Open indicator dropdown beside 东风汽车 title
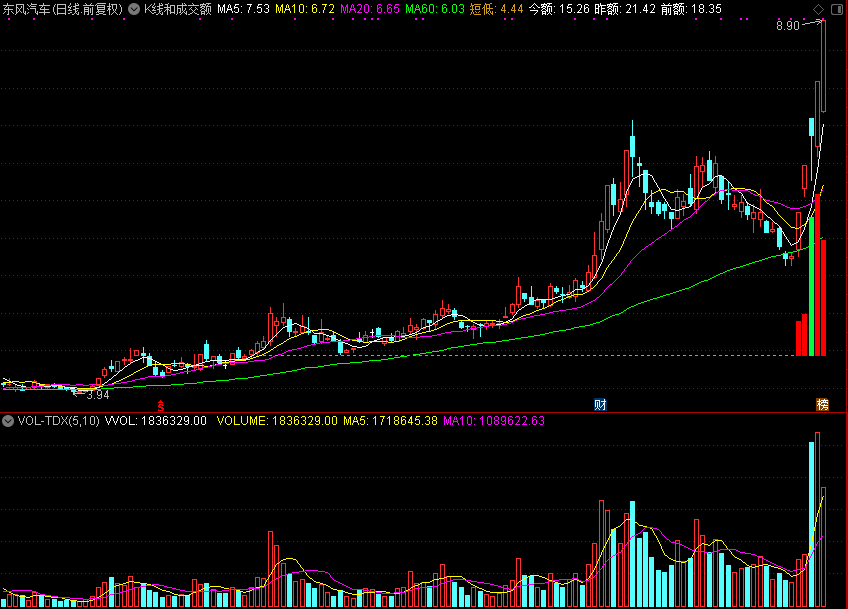The height and width of the screenshot is (609, 848). (134, 9)
